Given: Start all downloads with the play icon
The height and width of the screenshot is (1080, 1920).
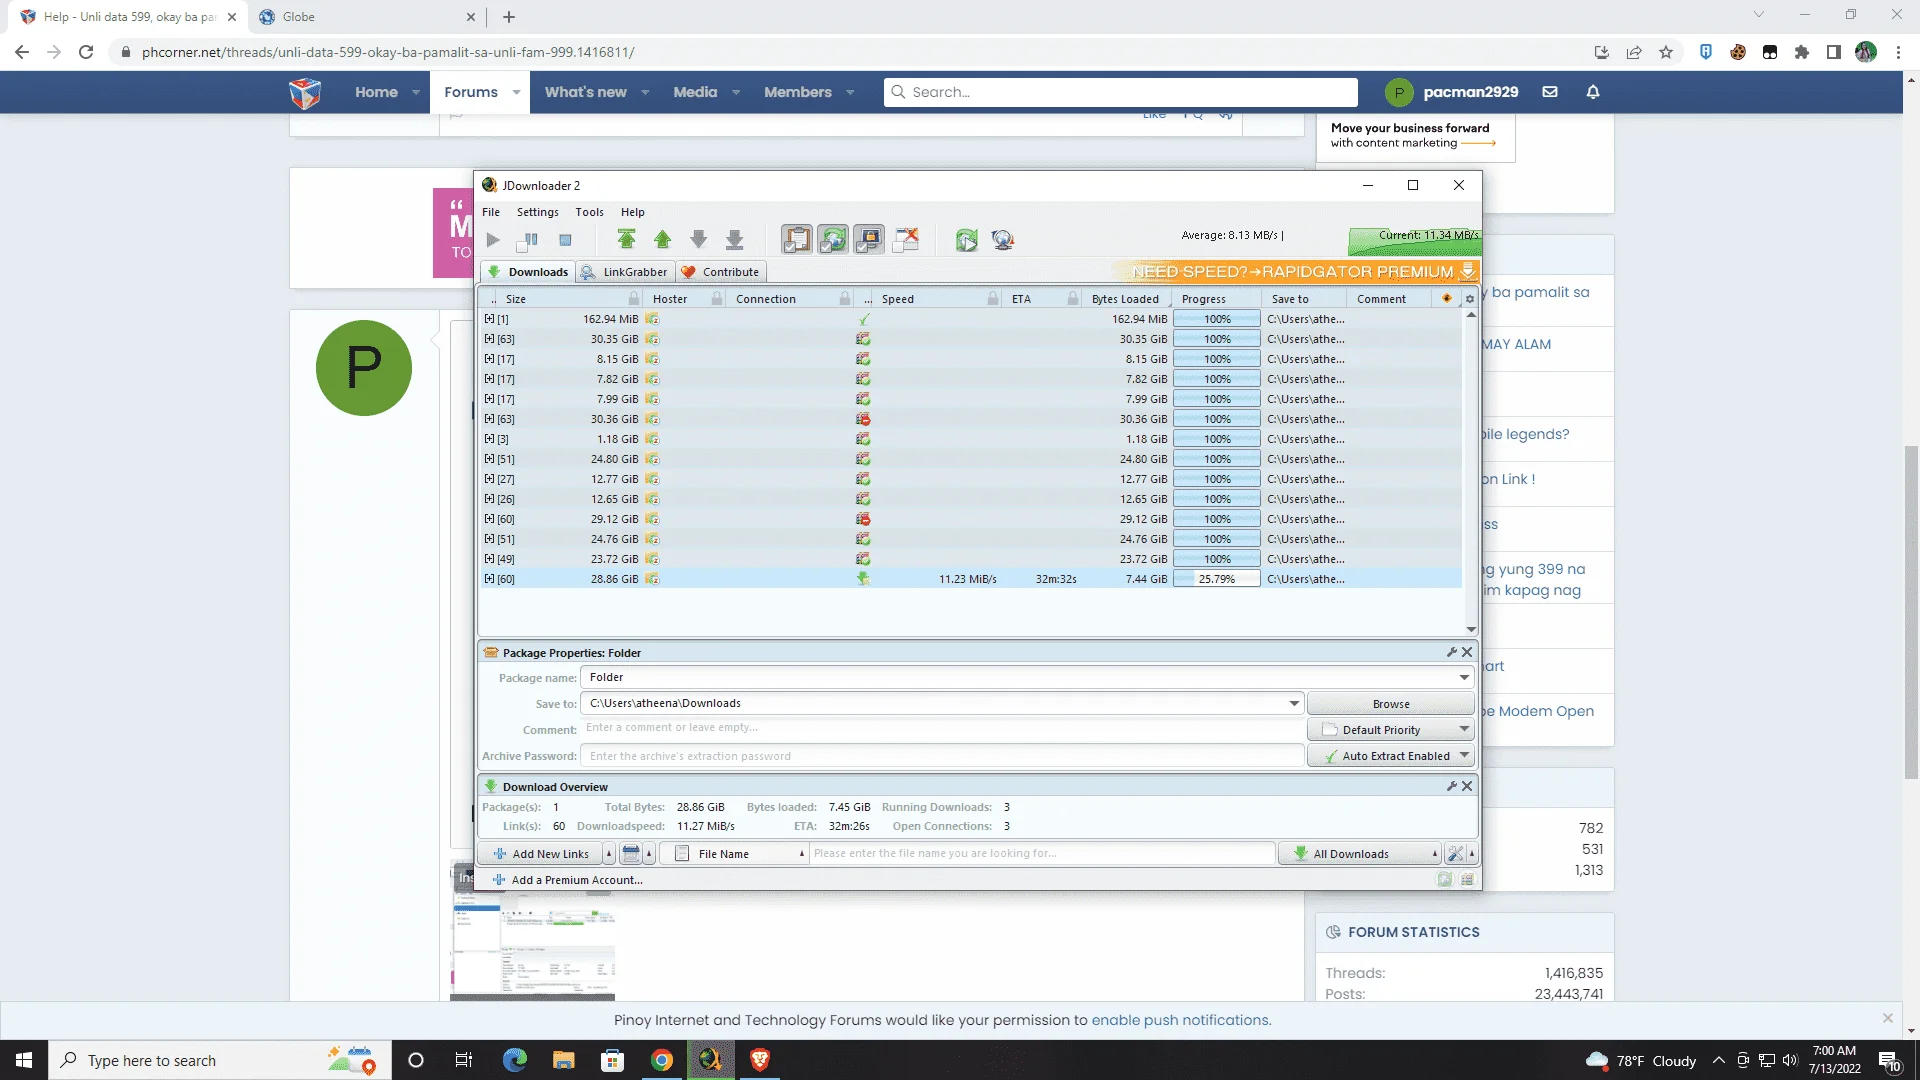Looking at the screenshot, I should click(493, 240).
